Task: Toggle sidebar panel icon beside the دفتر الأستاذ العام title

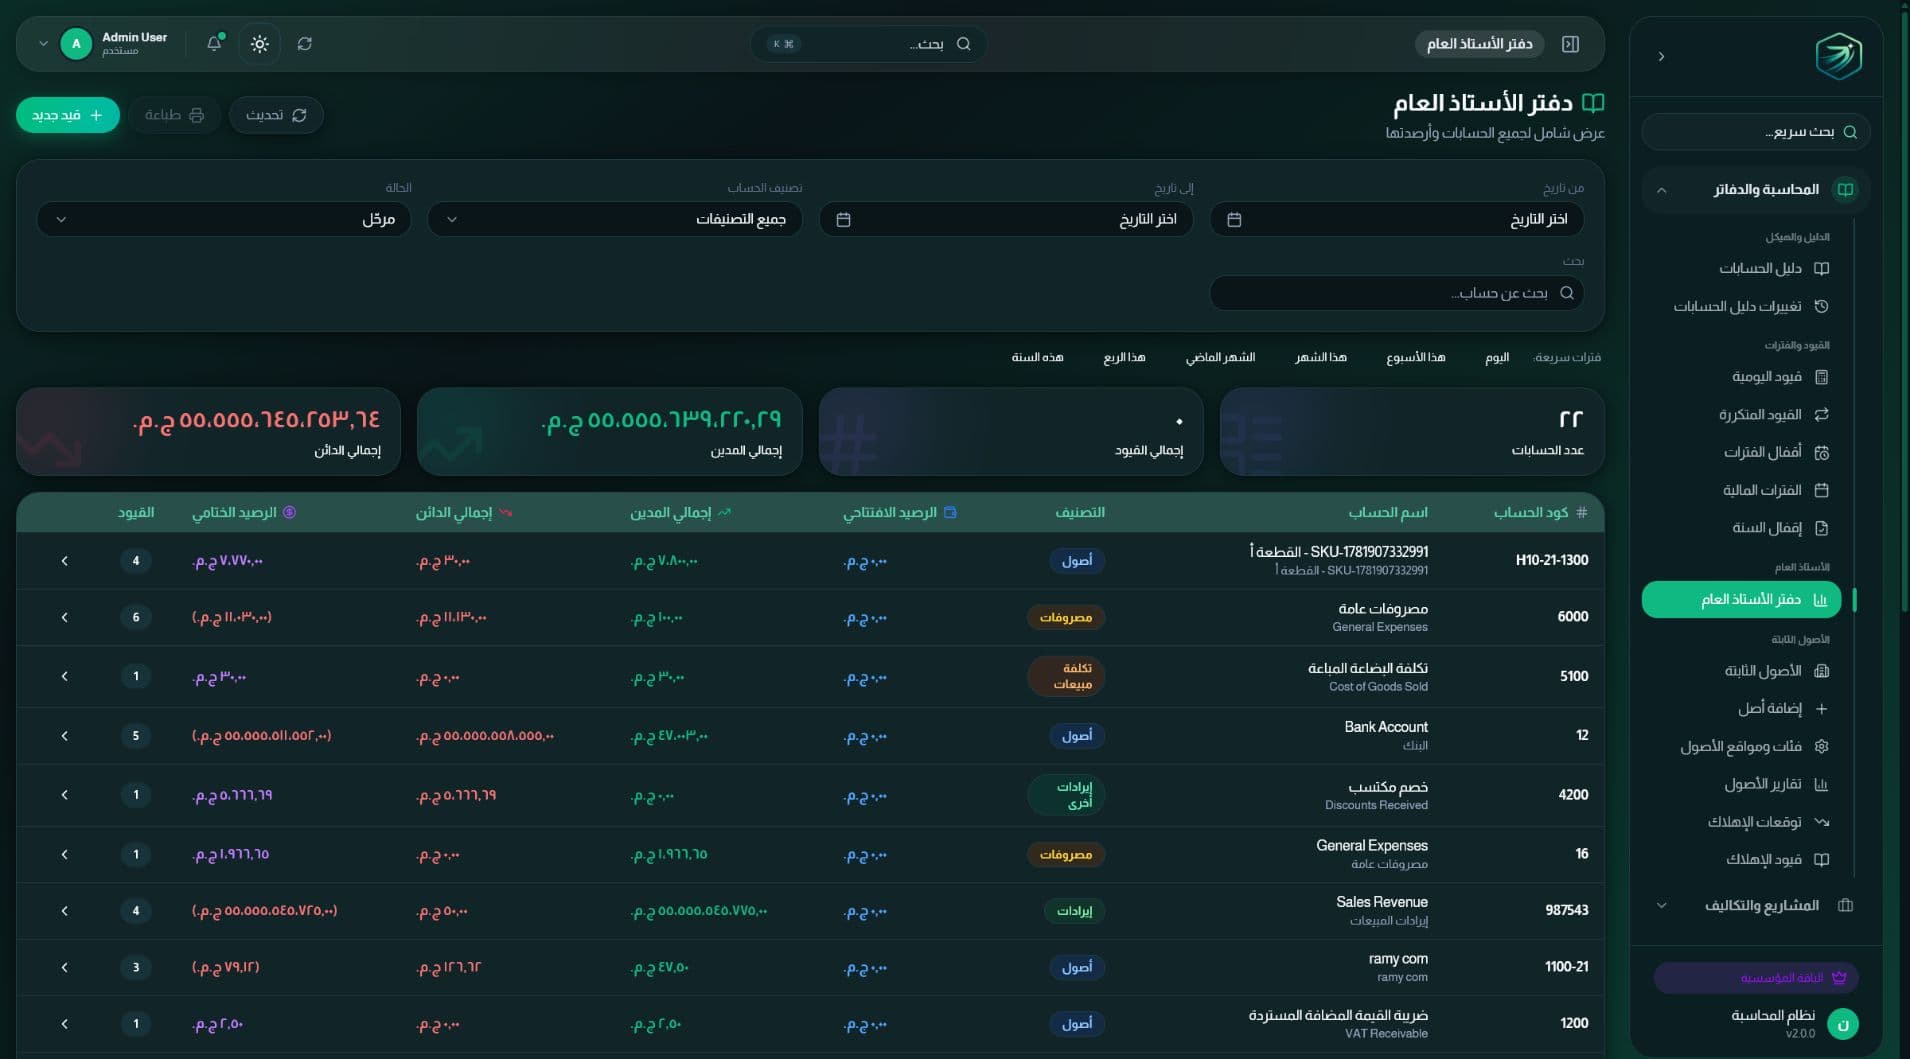Action: pos(1570,44)
